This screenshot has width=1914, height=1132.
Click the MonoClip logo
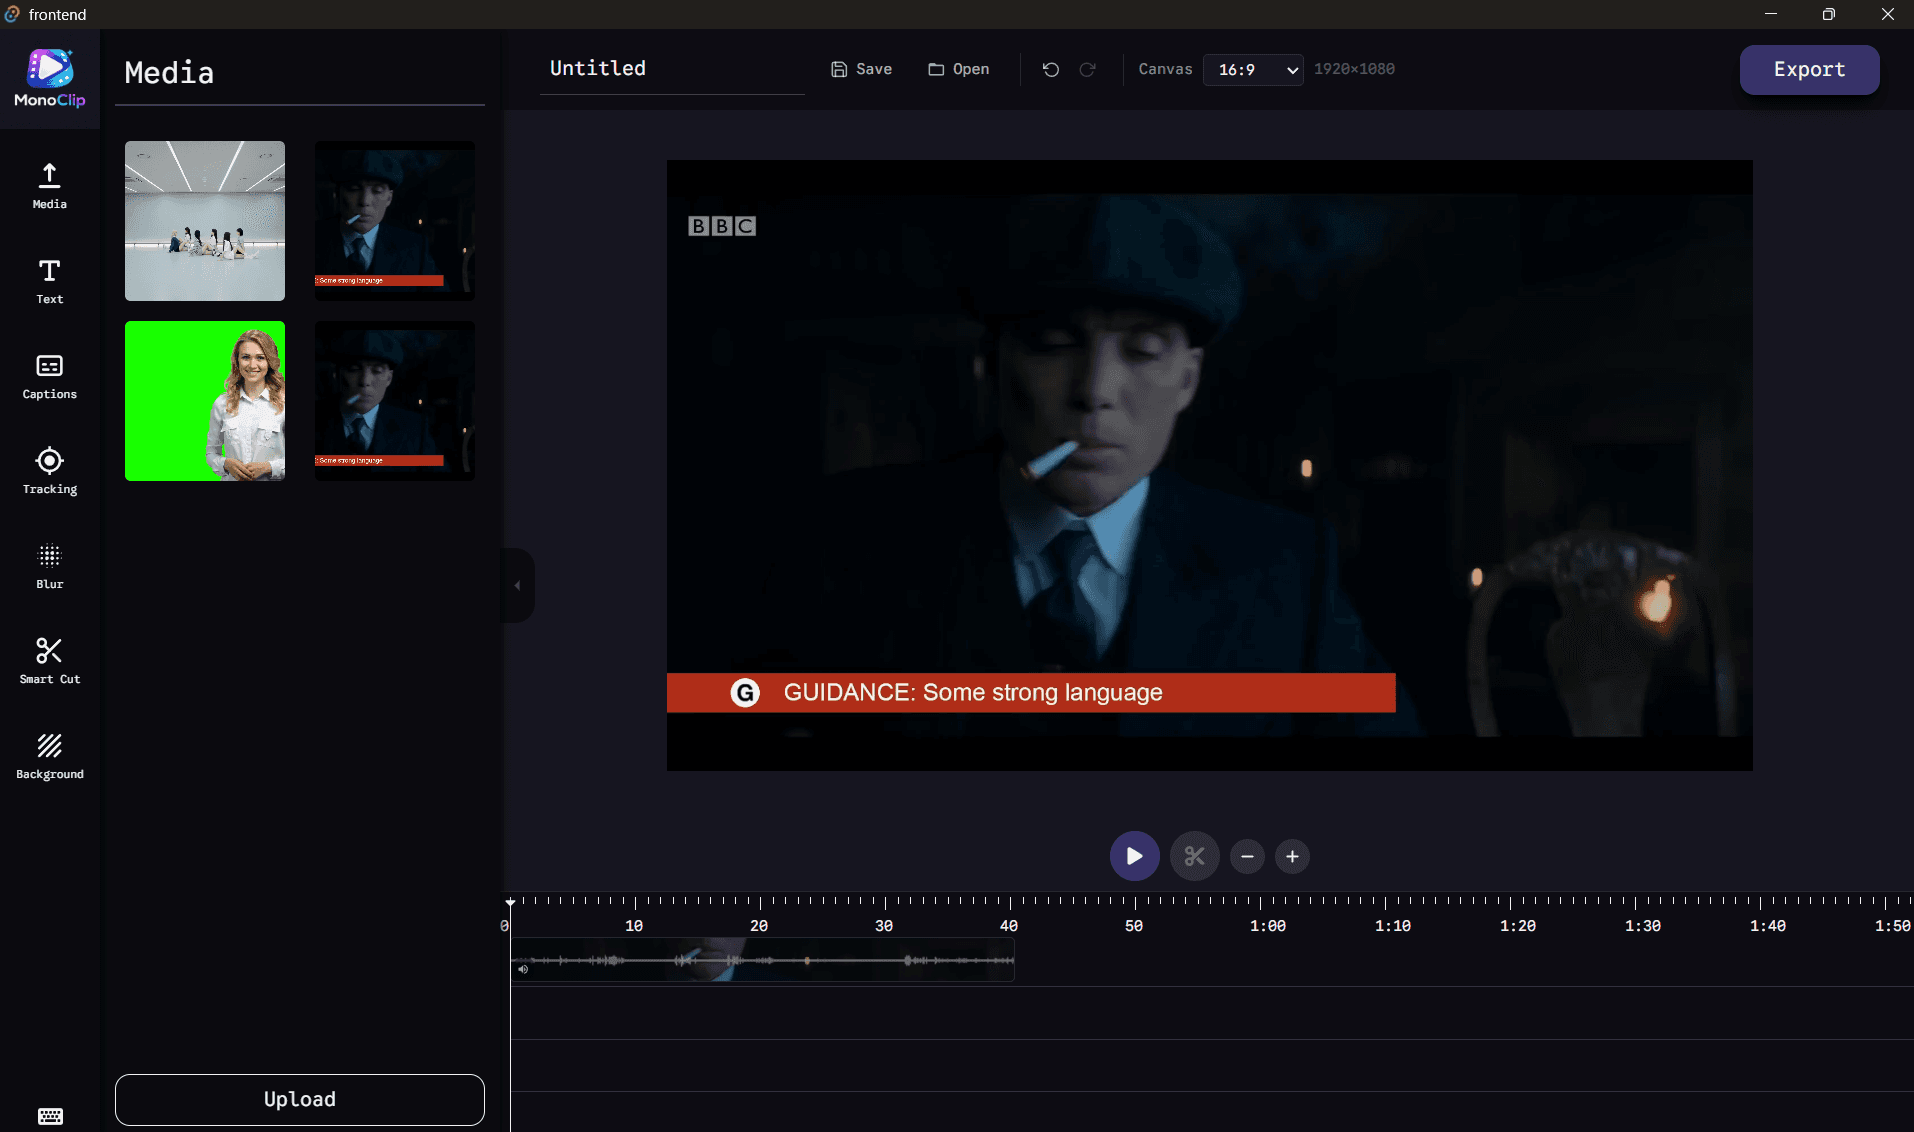[49, 78]
